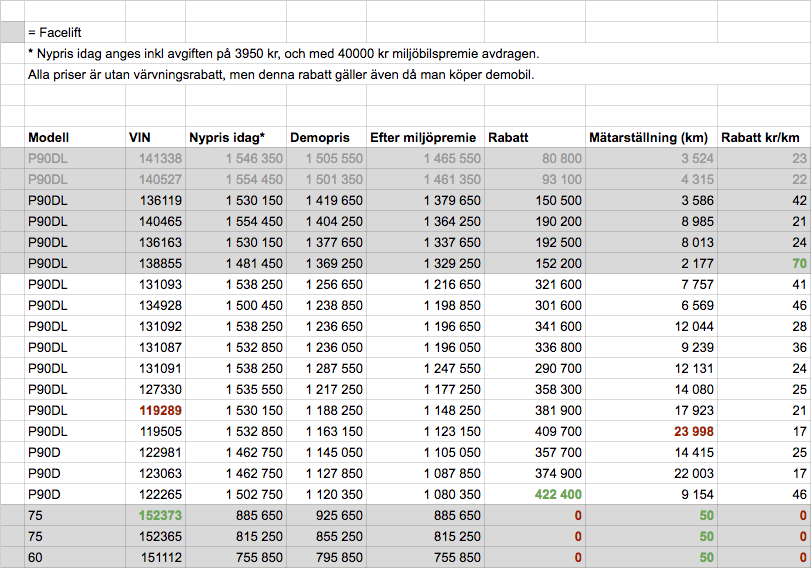Click the Nypris idag note about 3950 kr
This screenshot has width=811, height=568.
[x=283, y=53]
